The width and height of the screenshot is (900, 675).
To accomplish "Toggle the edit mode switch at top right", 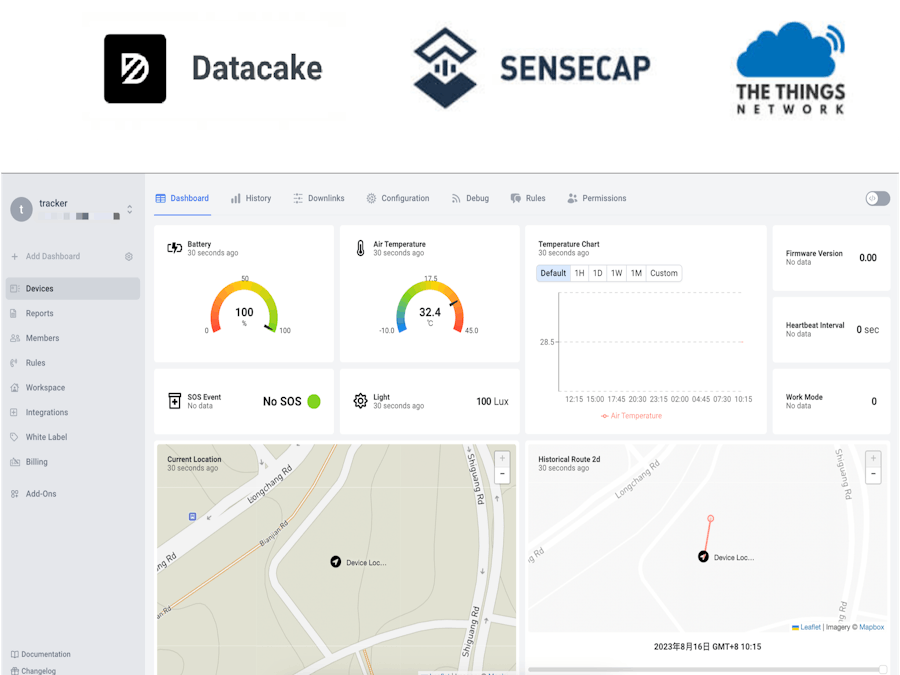I will point(878,199).
